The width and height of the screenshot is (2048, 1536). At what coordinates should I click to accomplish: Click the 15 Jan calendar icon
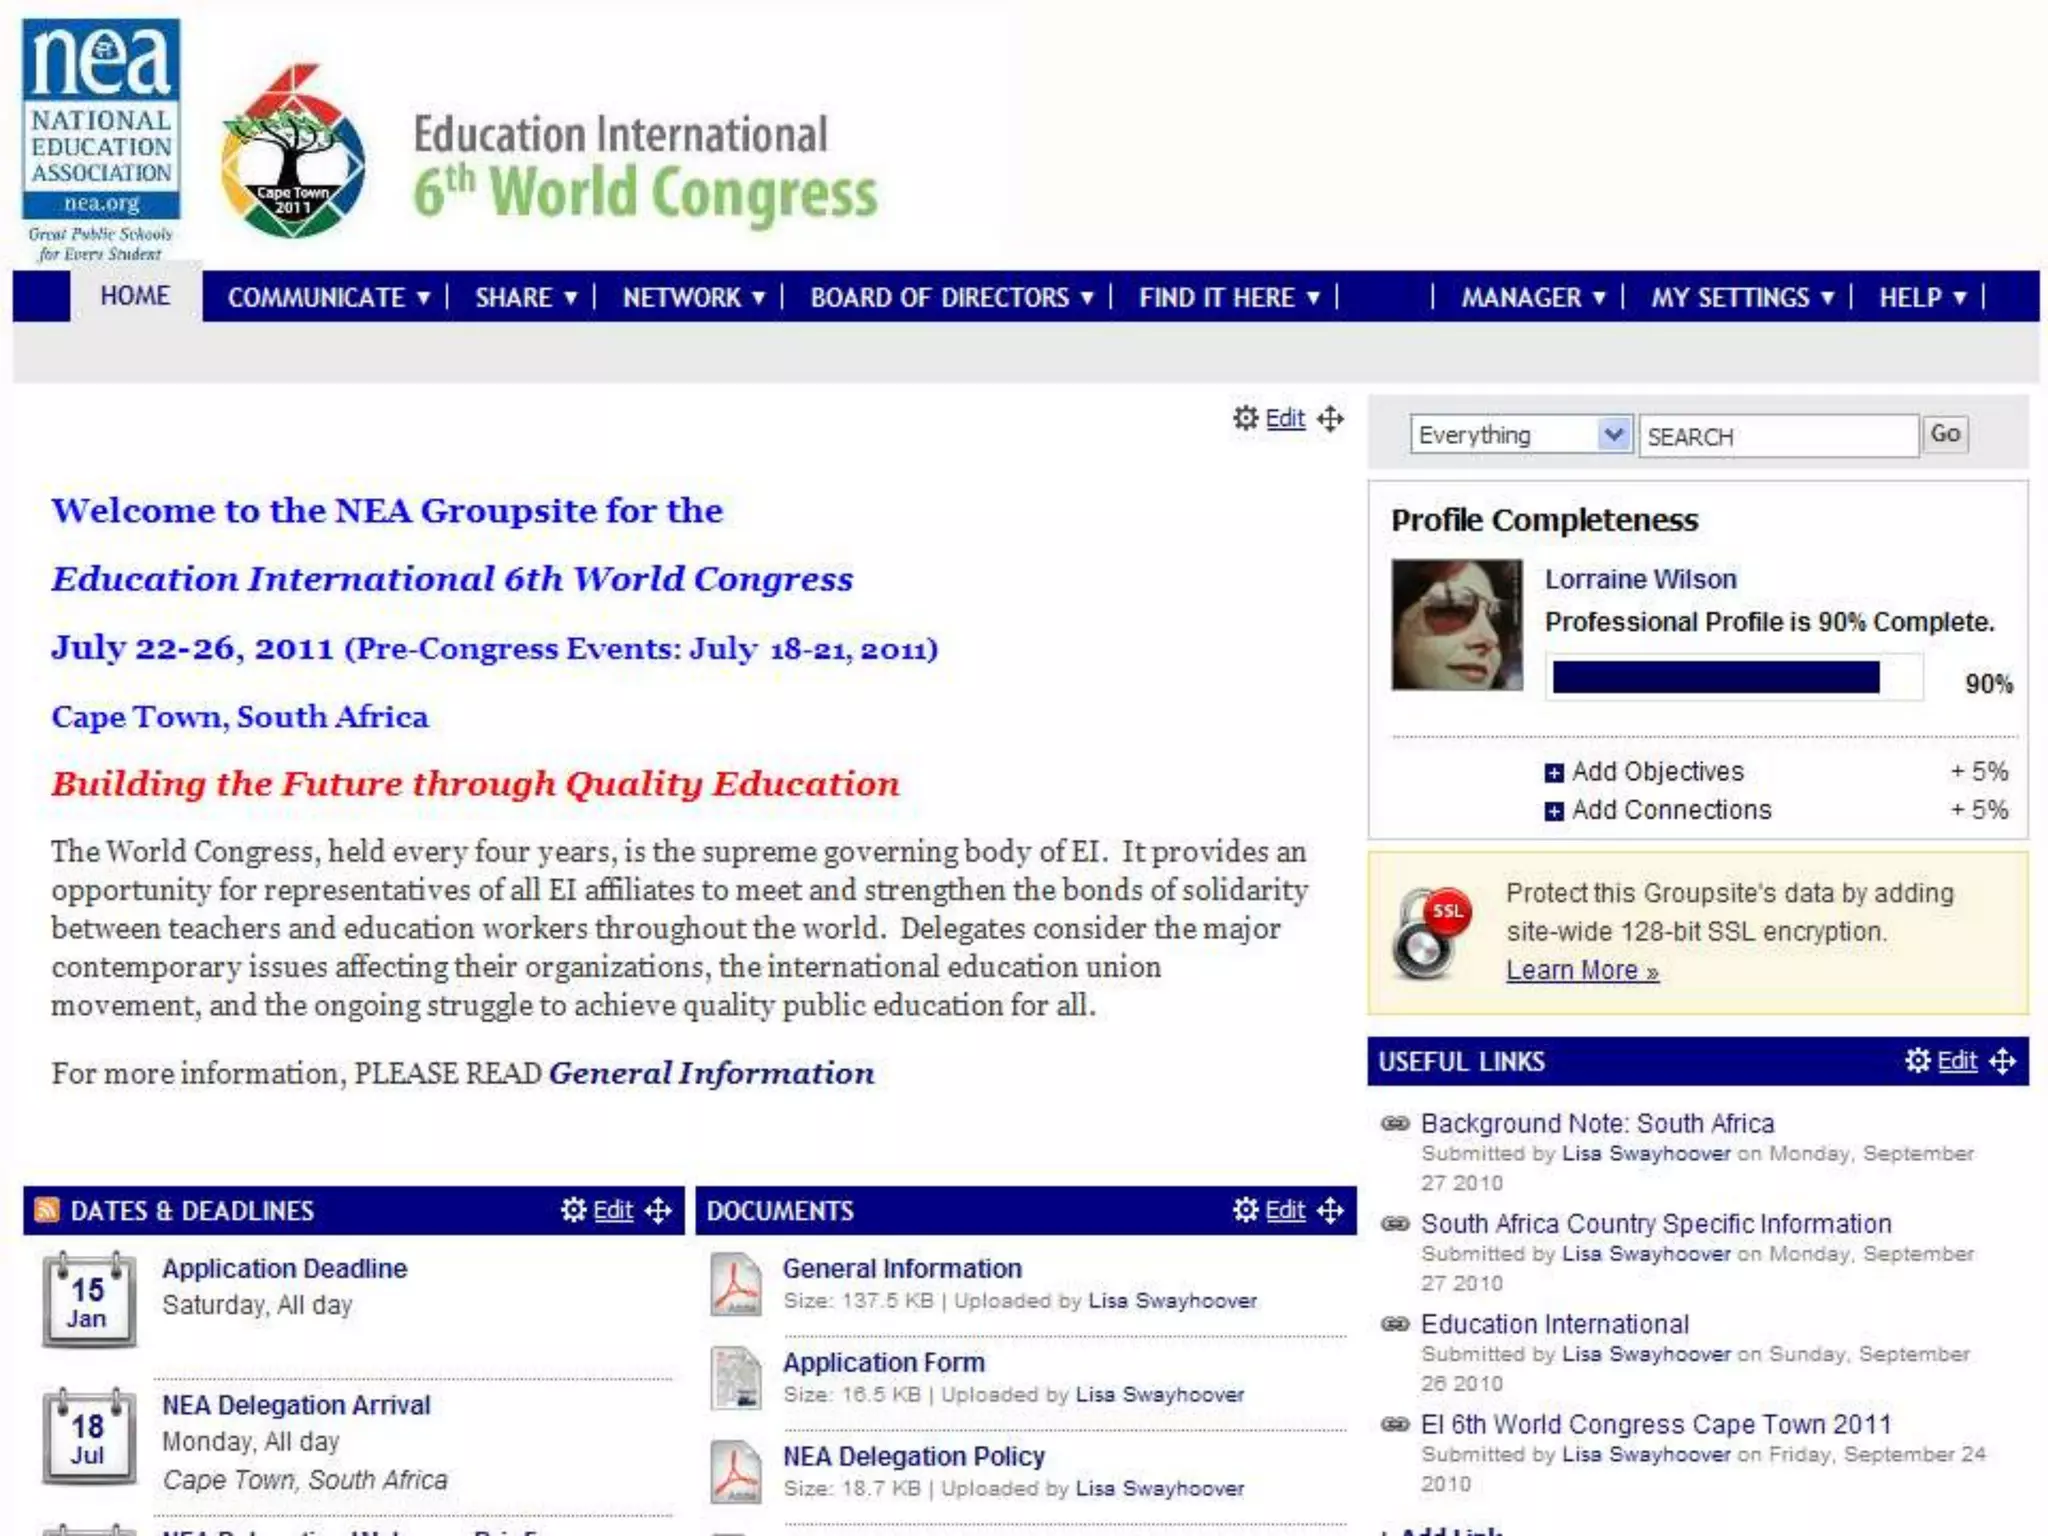pos(89,1299)
